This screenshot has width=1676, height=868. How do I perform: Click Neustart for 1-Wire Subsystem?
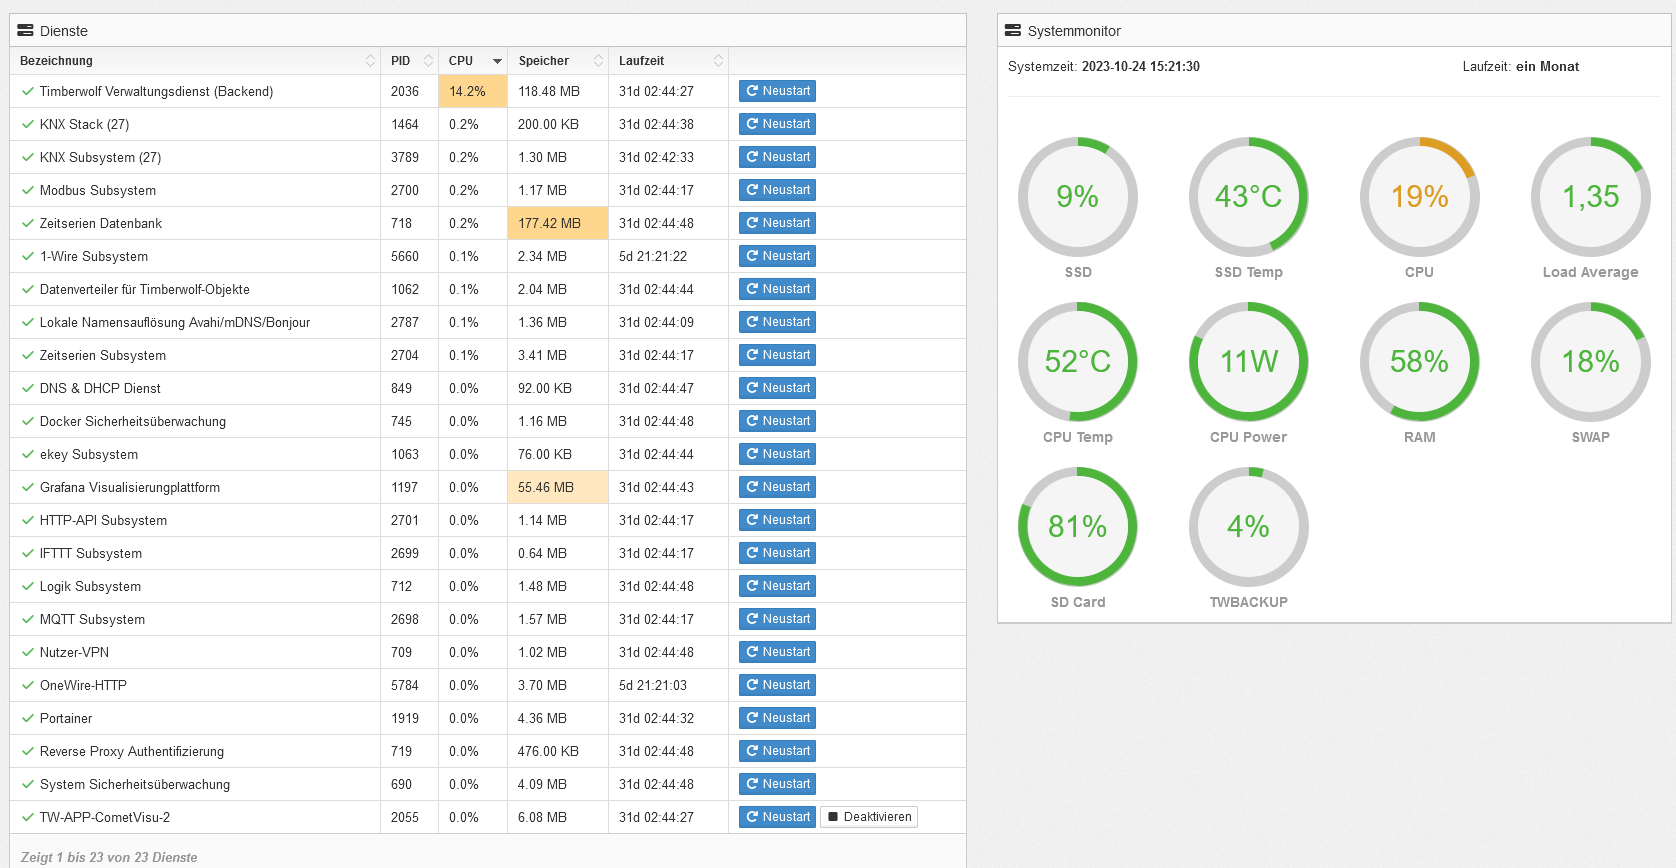click(777, 256)
